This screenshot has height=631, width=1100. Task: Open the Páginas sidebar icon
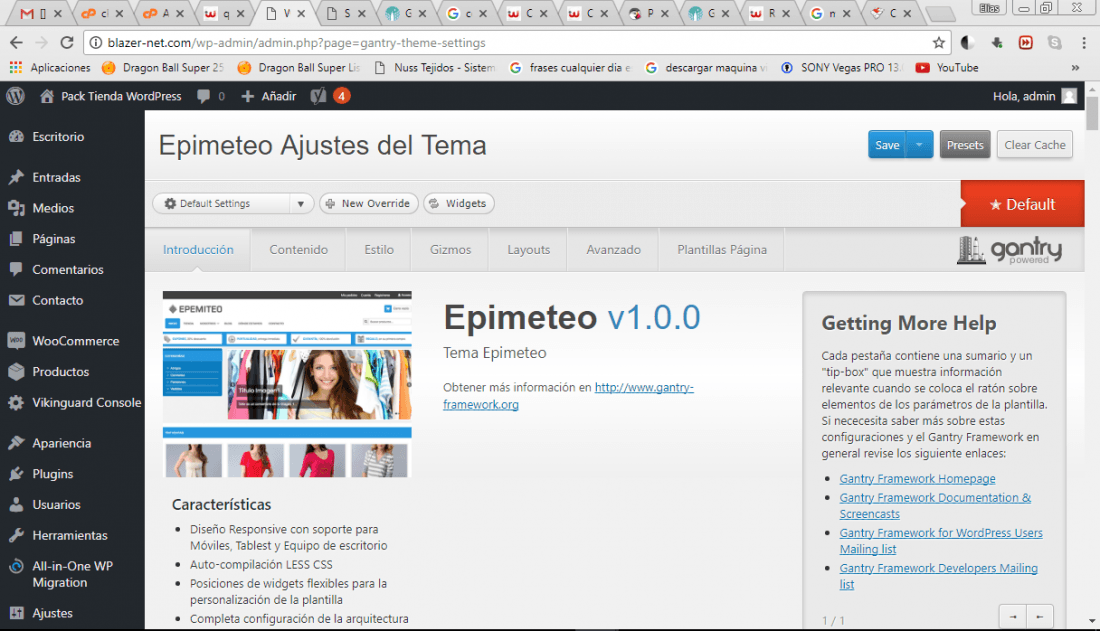click(x=16, y=239)
